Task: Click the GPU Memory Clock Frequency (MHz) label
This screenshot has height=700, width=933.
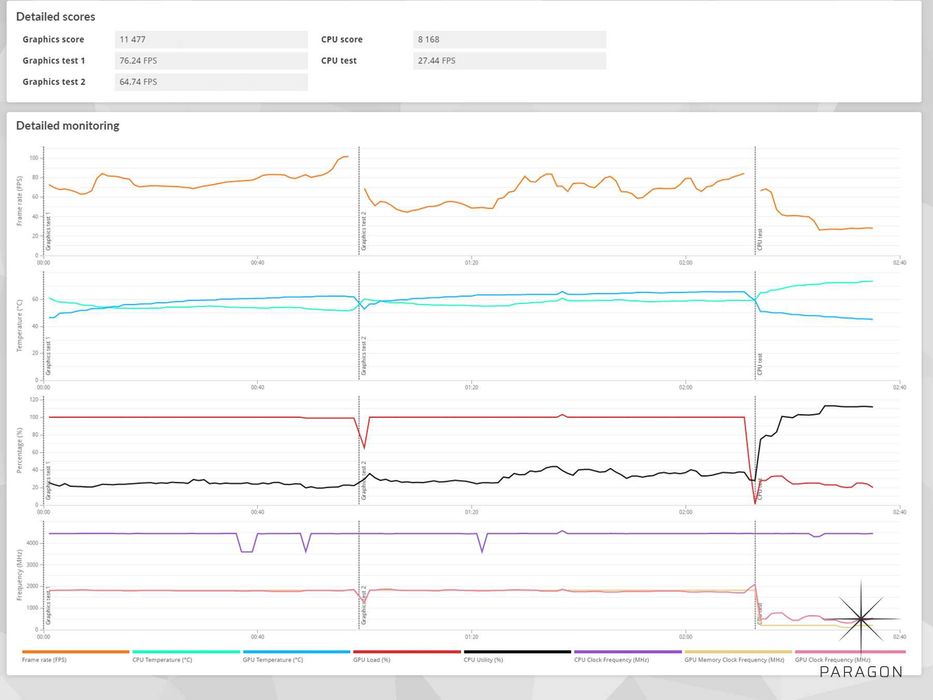Action: pyautogui.click(x=734, y=660)
